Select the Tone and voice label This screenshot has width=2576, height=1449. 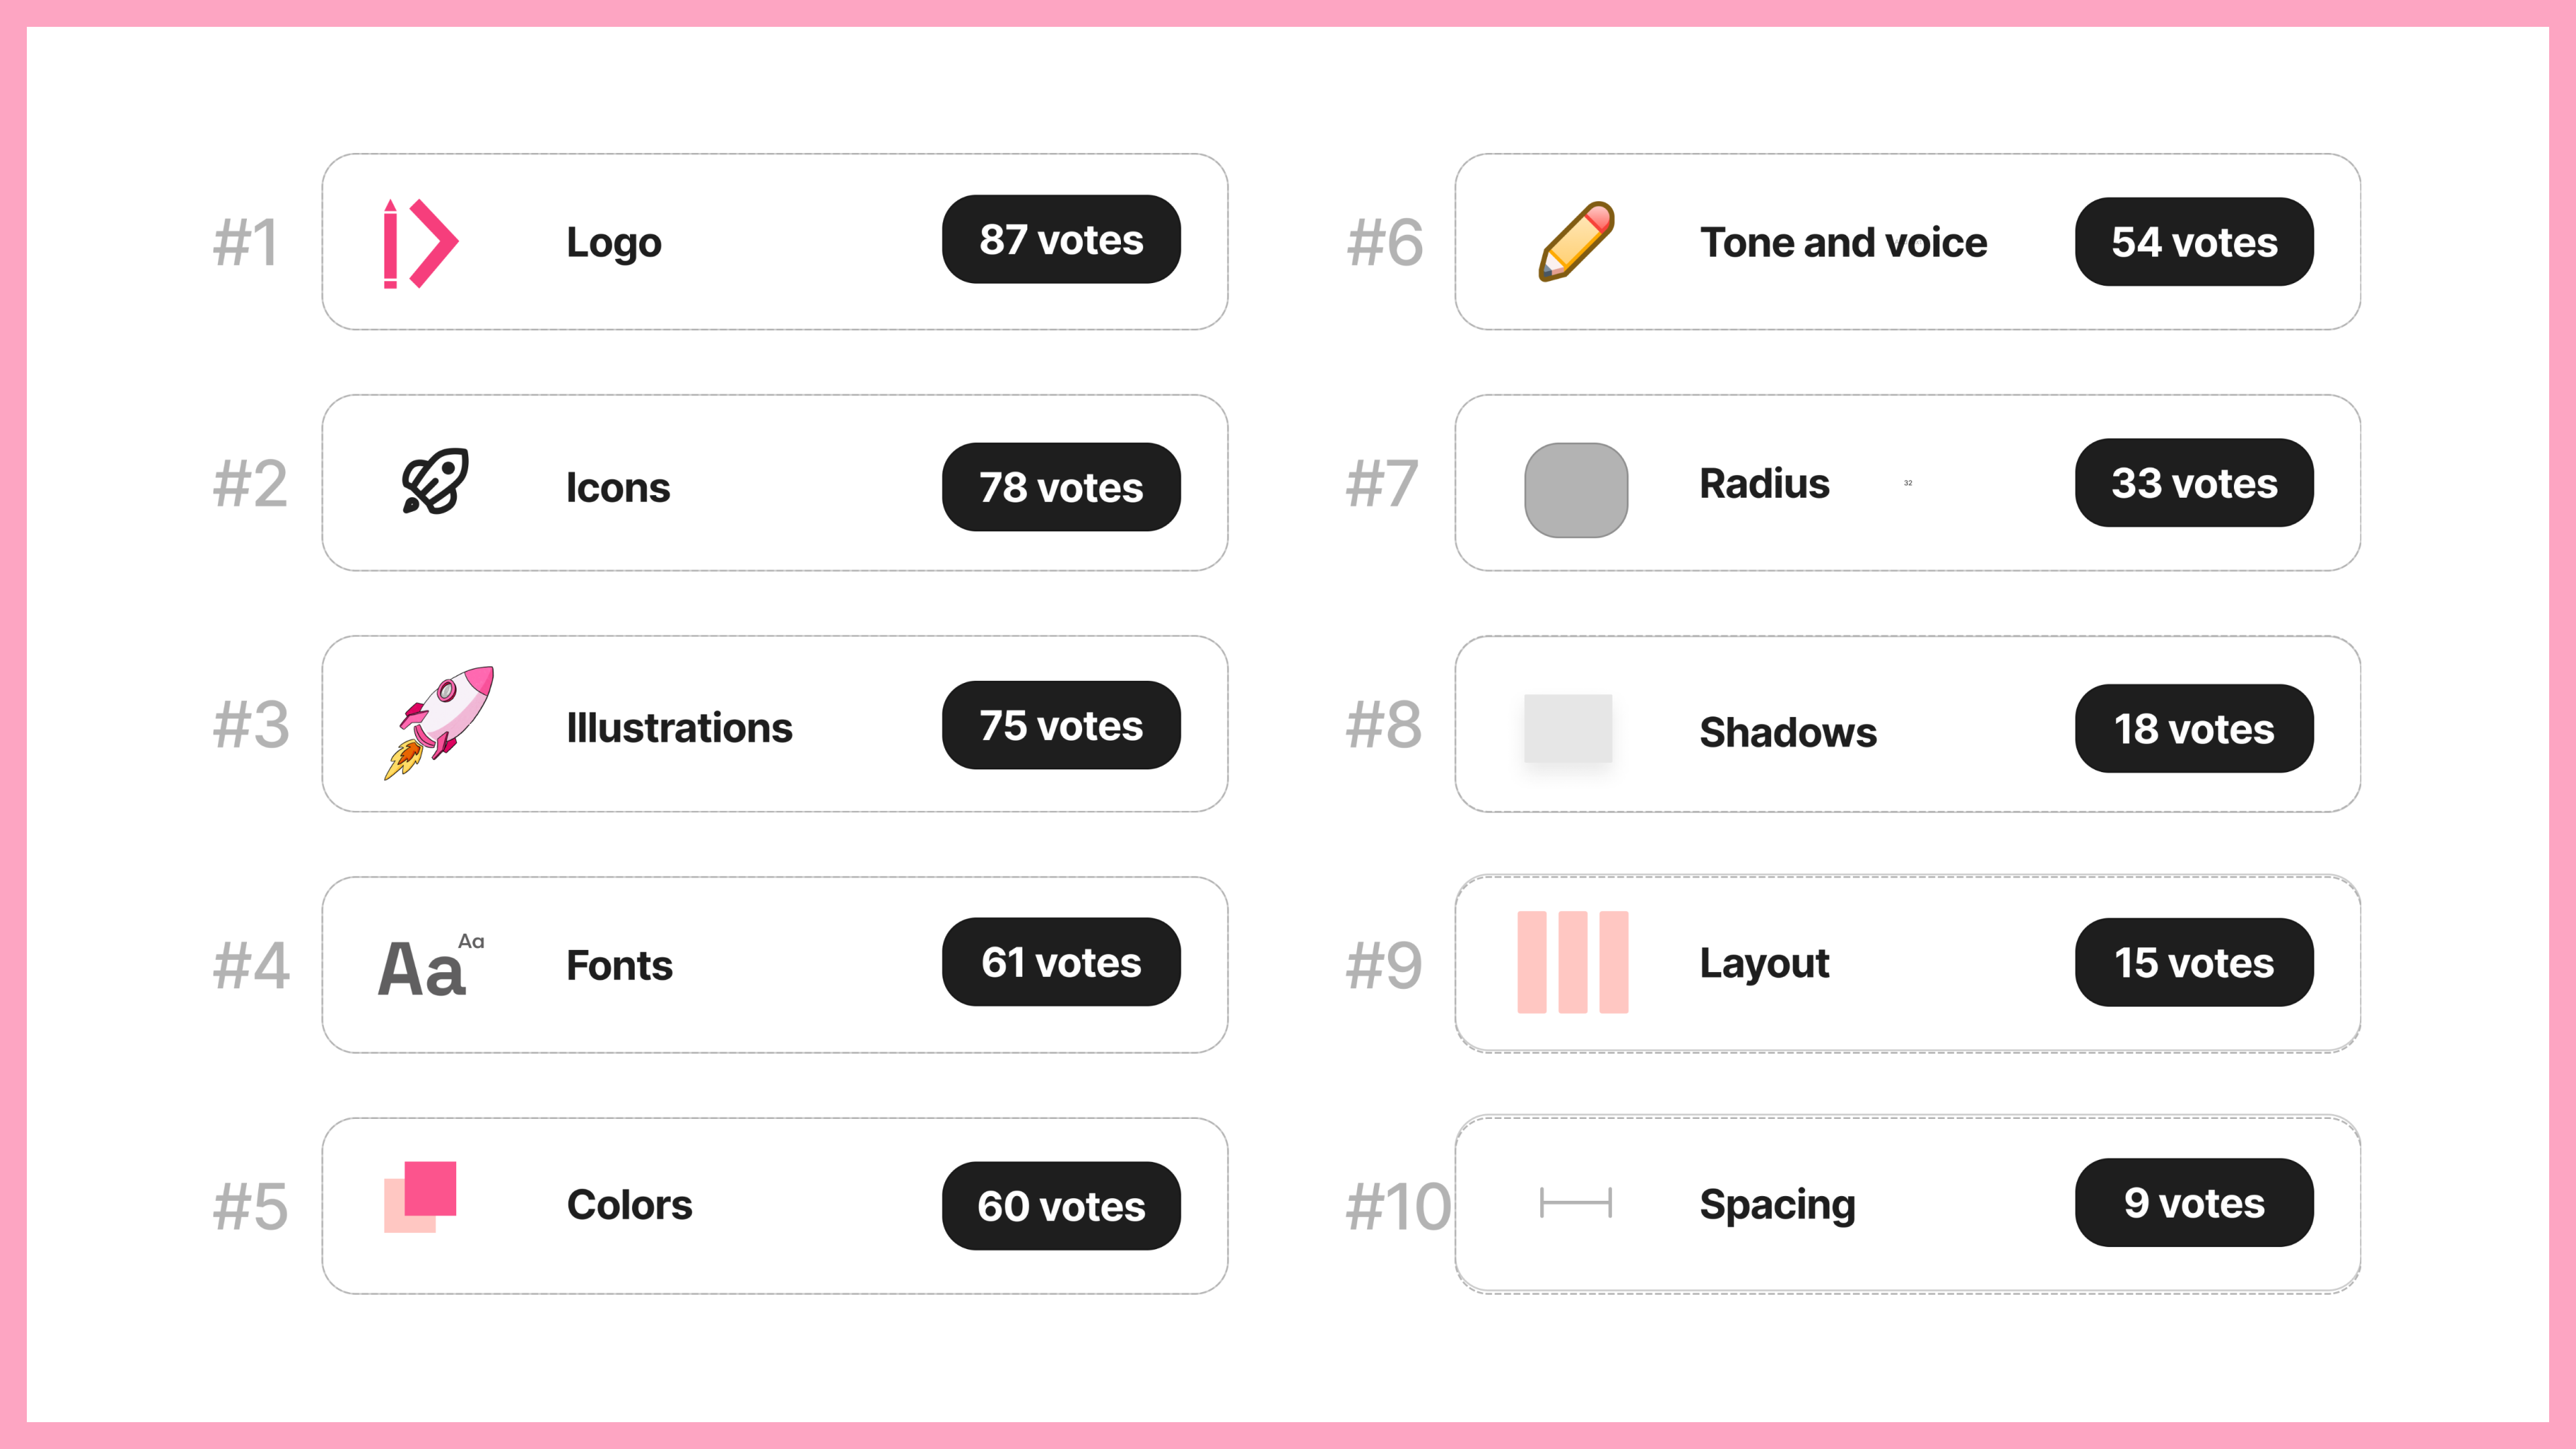pos(1843,242)
